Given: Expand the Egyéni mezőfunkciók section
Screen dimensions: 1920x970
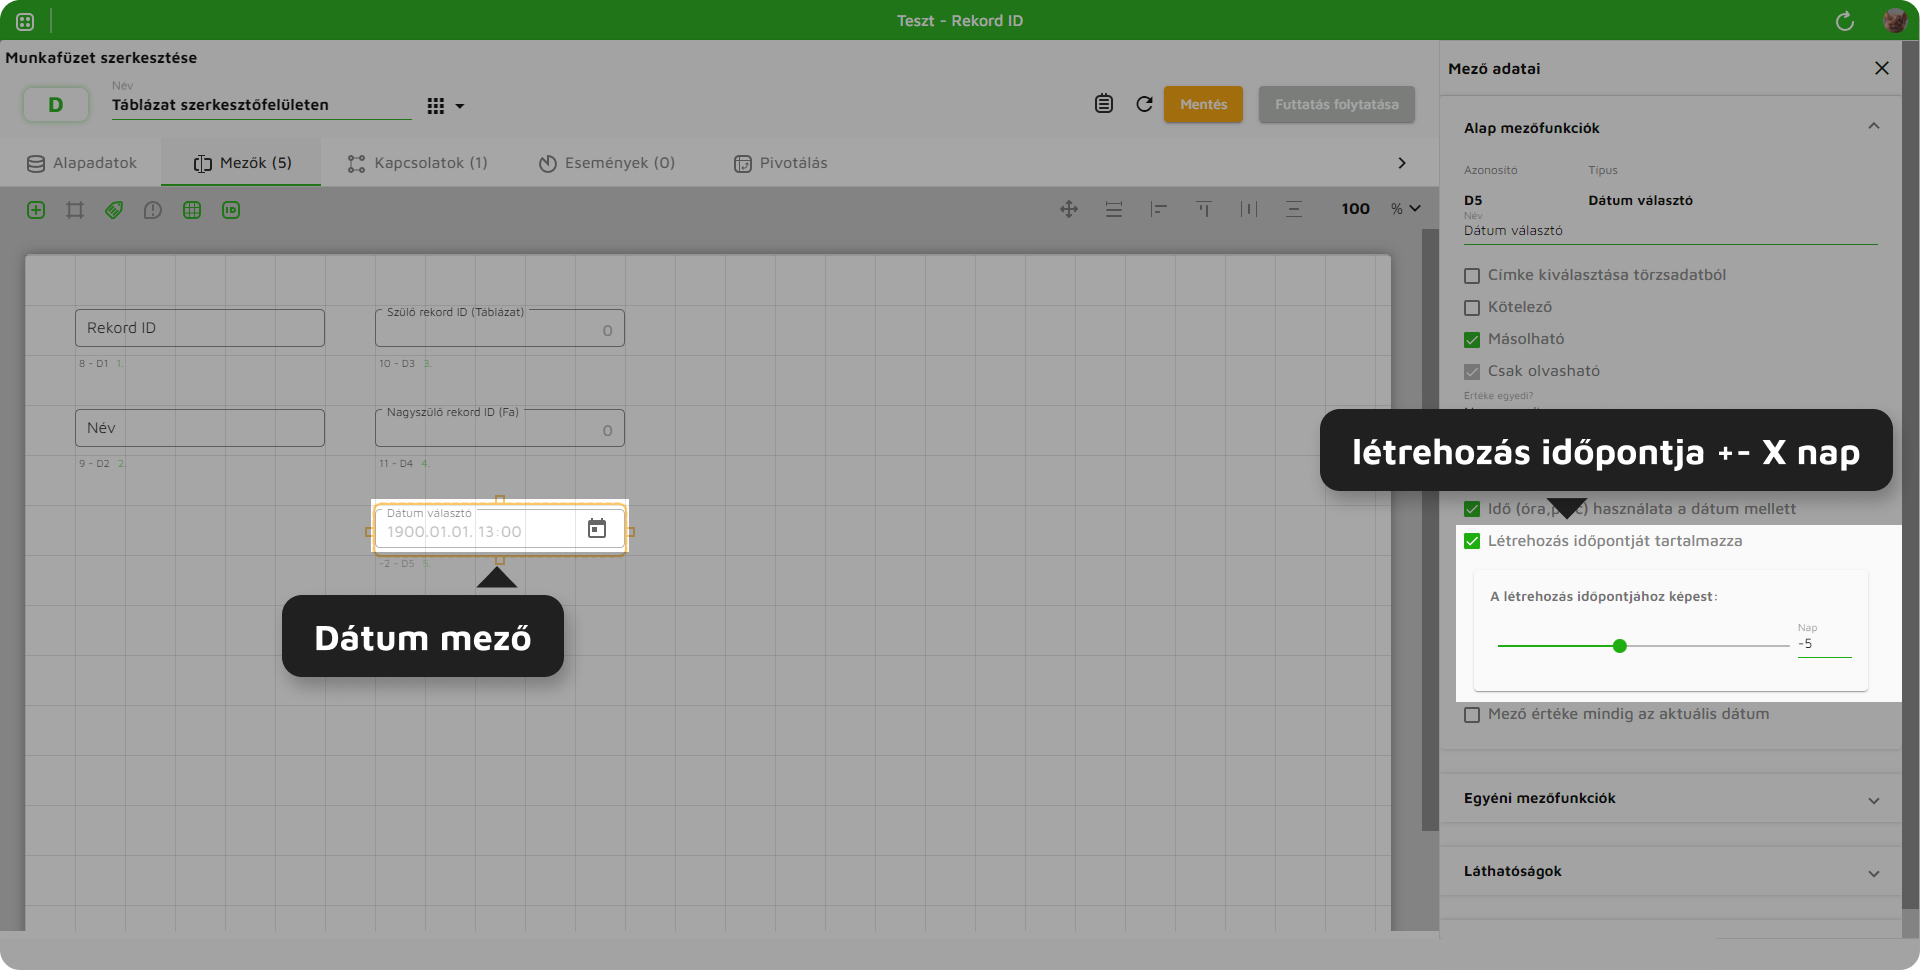Looking at the screenshot, I should 1874,800.
